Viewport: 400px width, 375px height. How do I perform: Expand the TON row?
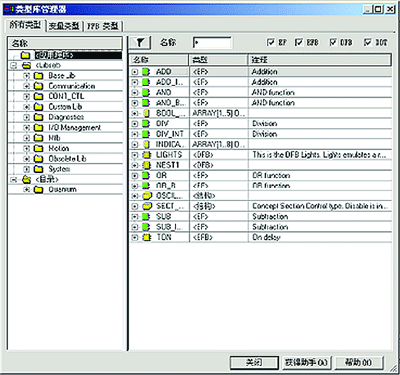[135, 237]
